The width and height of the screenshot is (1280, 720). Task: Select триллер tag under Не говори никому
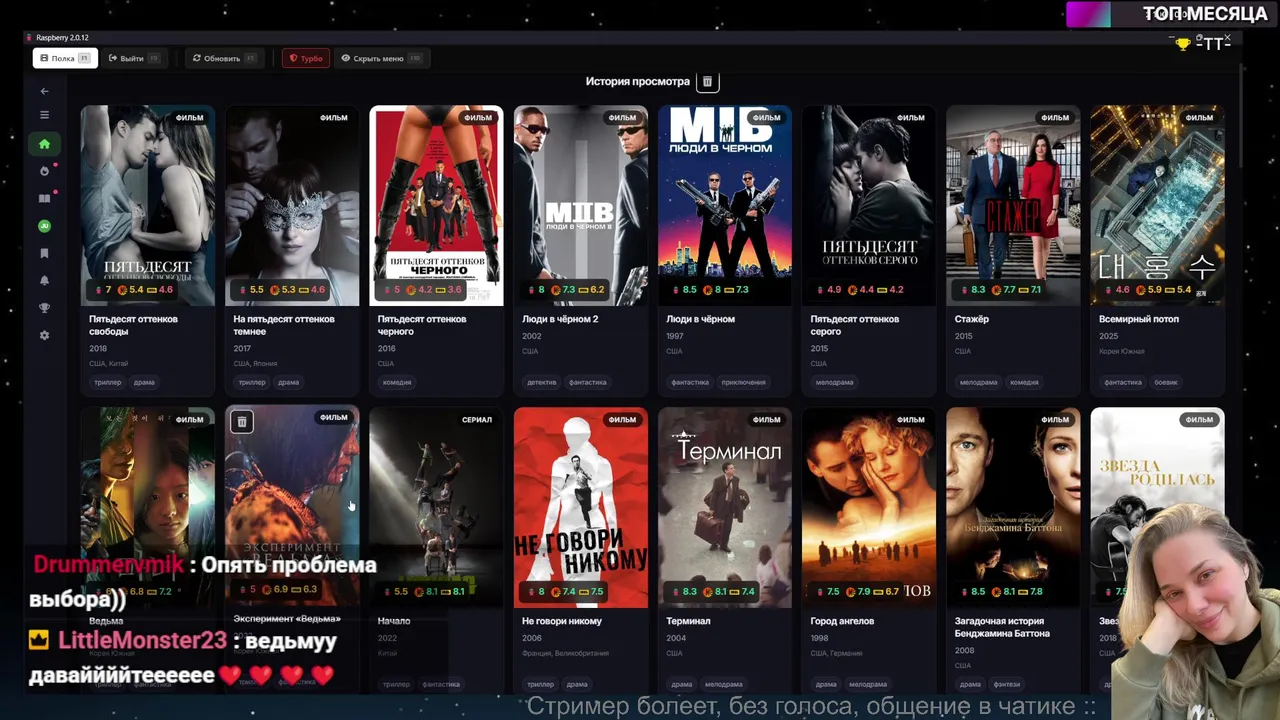click(x=540, y=684)
